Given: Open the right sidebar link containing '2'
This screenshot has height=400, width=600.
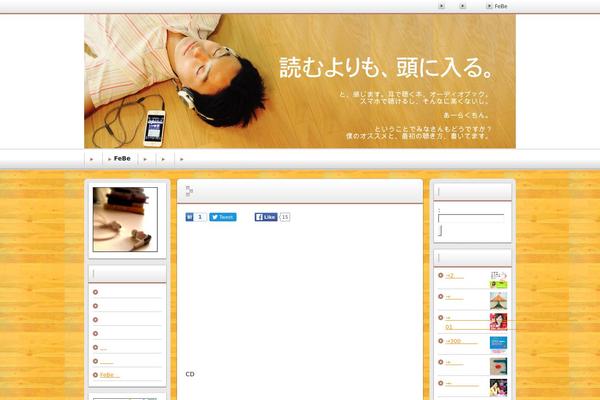Looking at the screenshot, I should 454,276.
